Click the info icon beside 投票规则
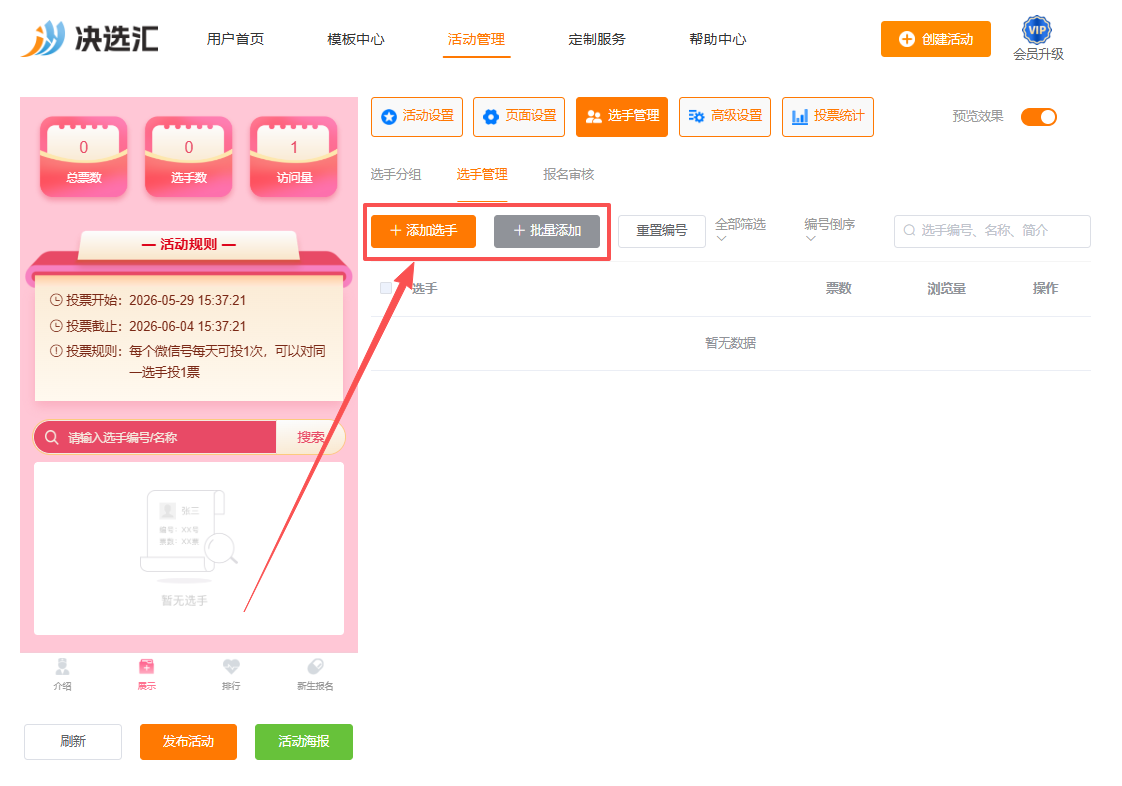 [56, 351]
